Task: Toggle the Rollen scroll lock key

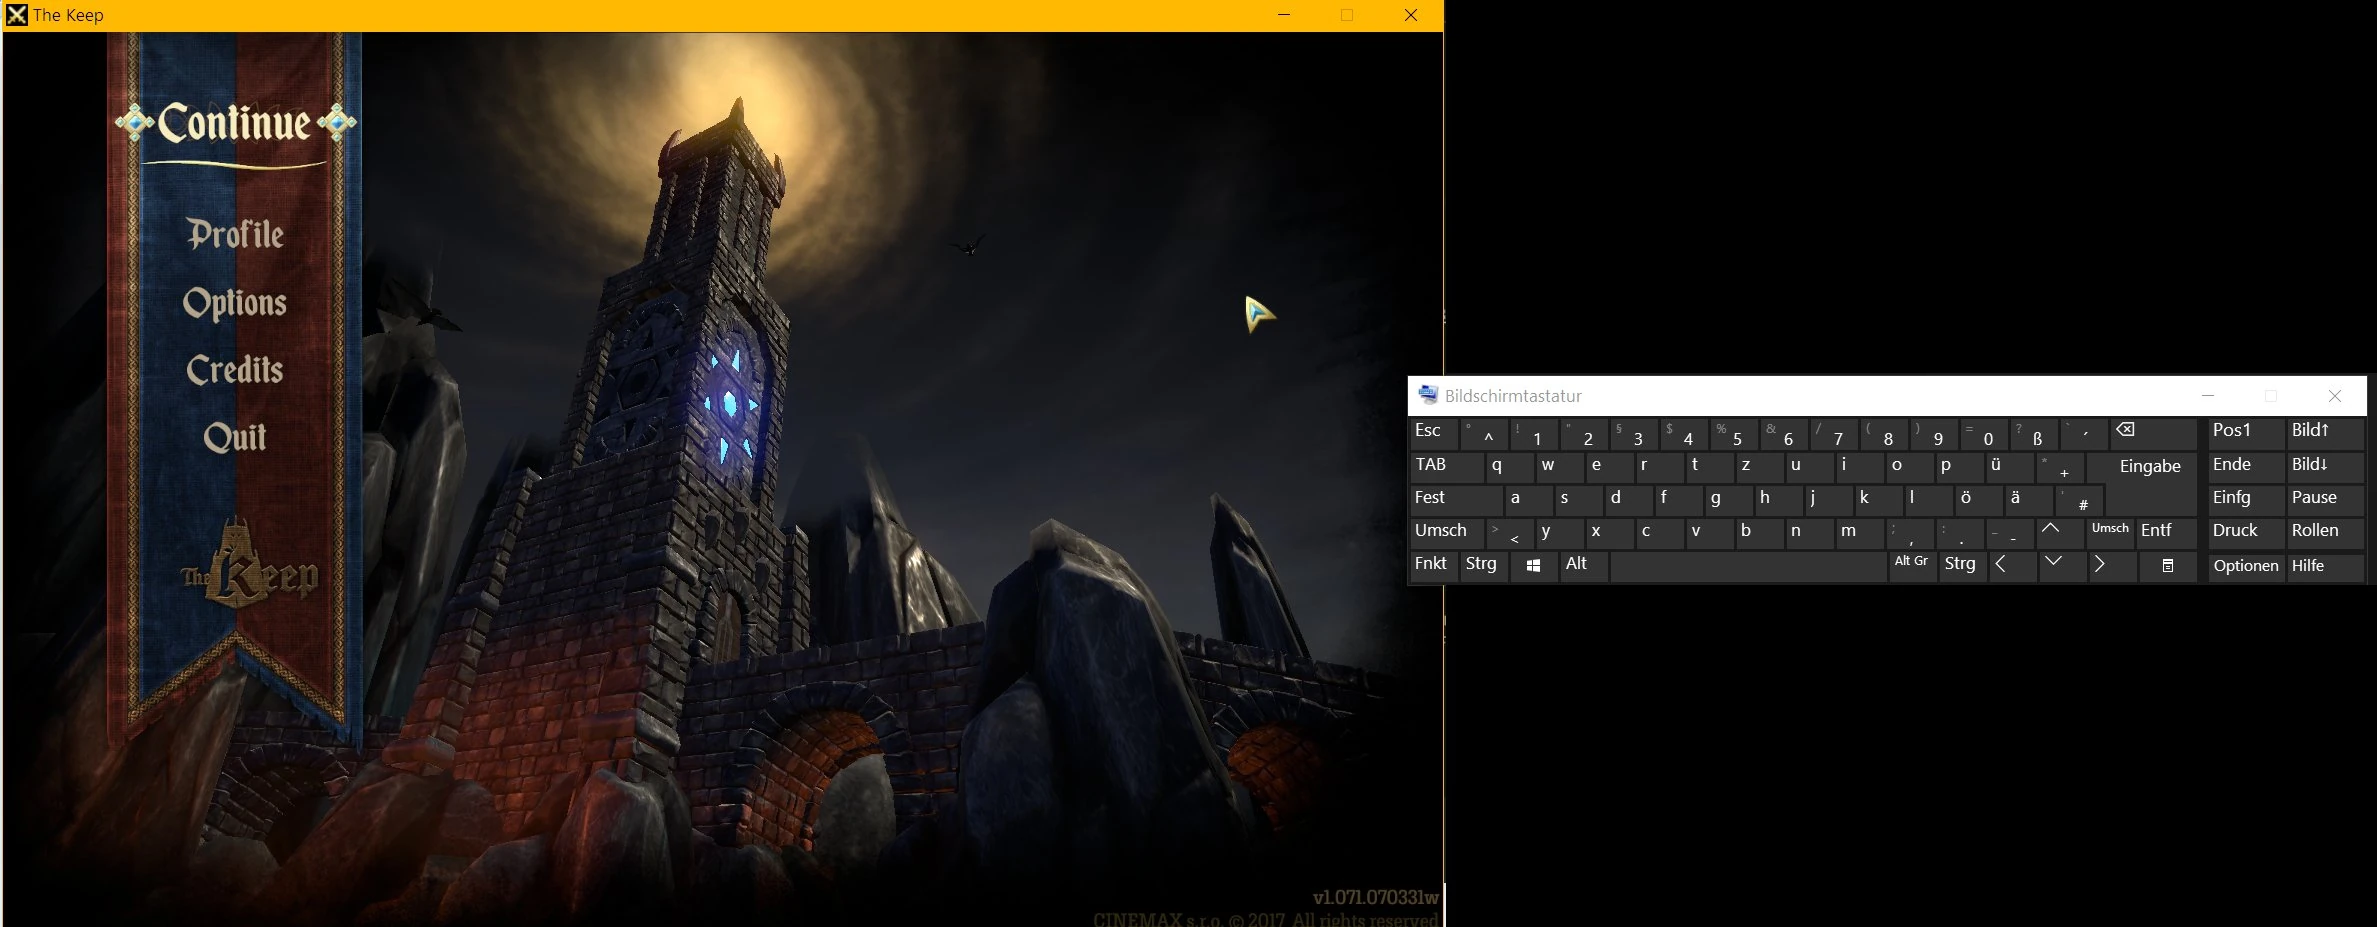Action: click(x=2325, y=532)
